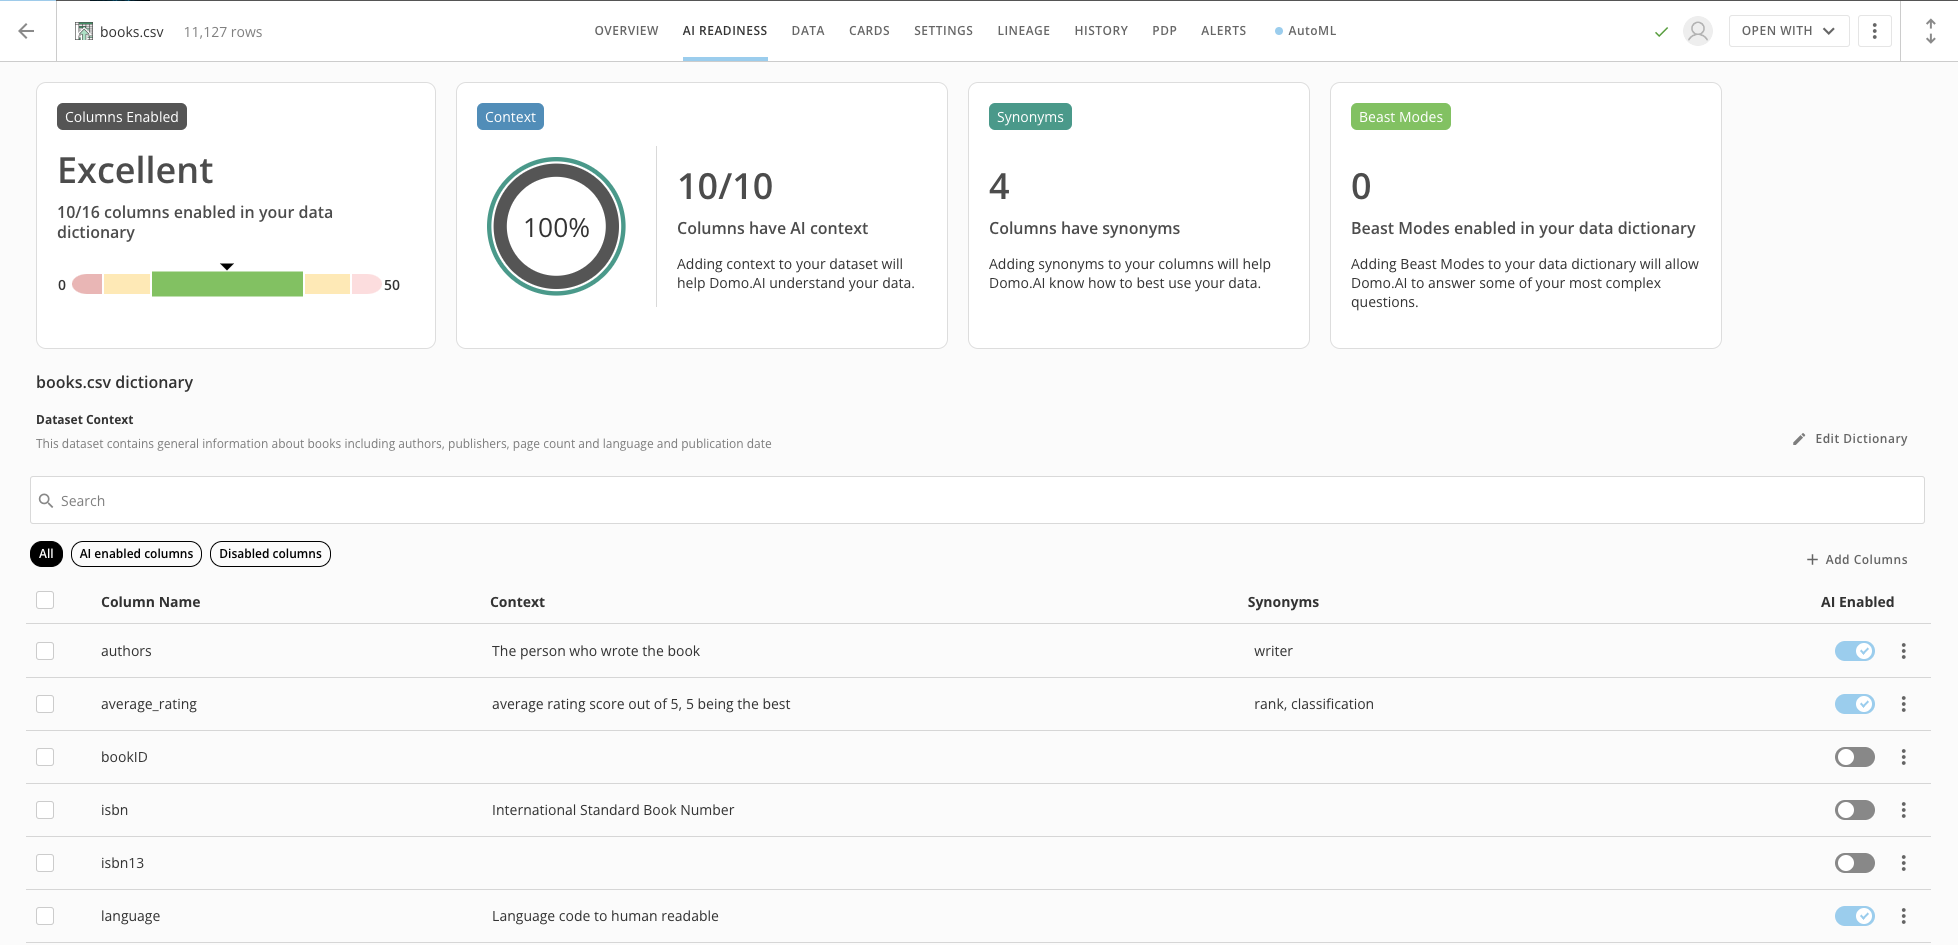Disable AI for the language column

1854,916
